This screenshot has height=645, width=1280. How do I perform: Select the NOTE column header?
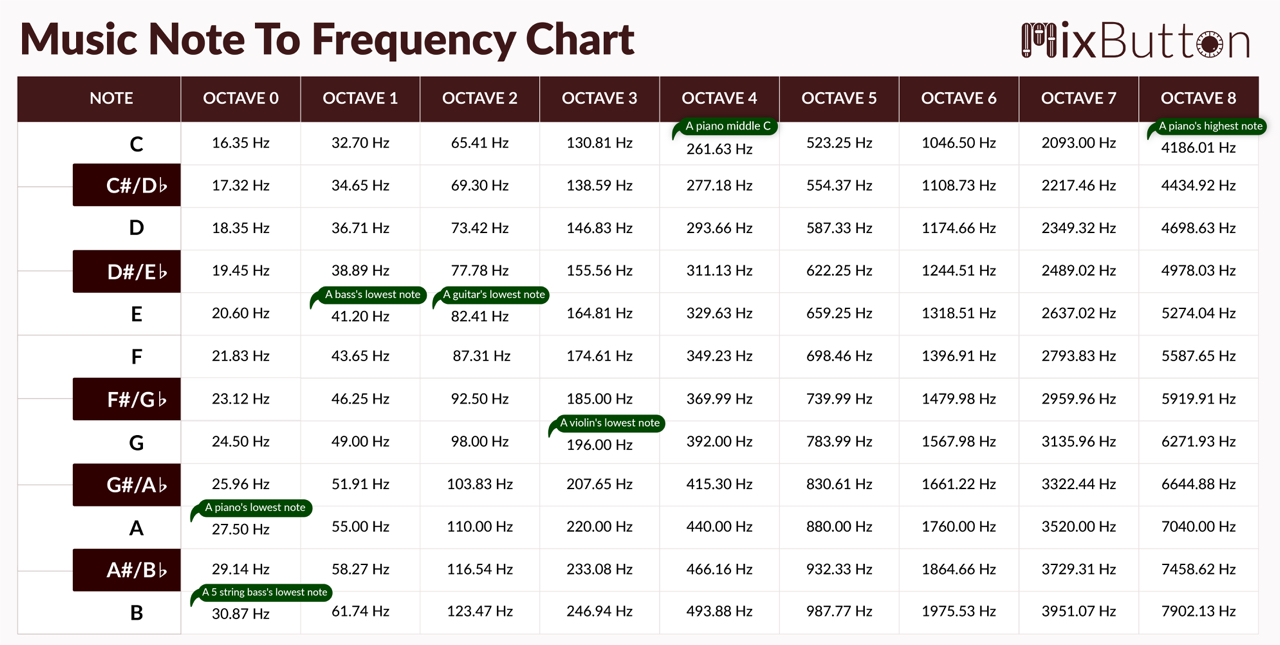(111, 98)
